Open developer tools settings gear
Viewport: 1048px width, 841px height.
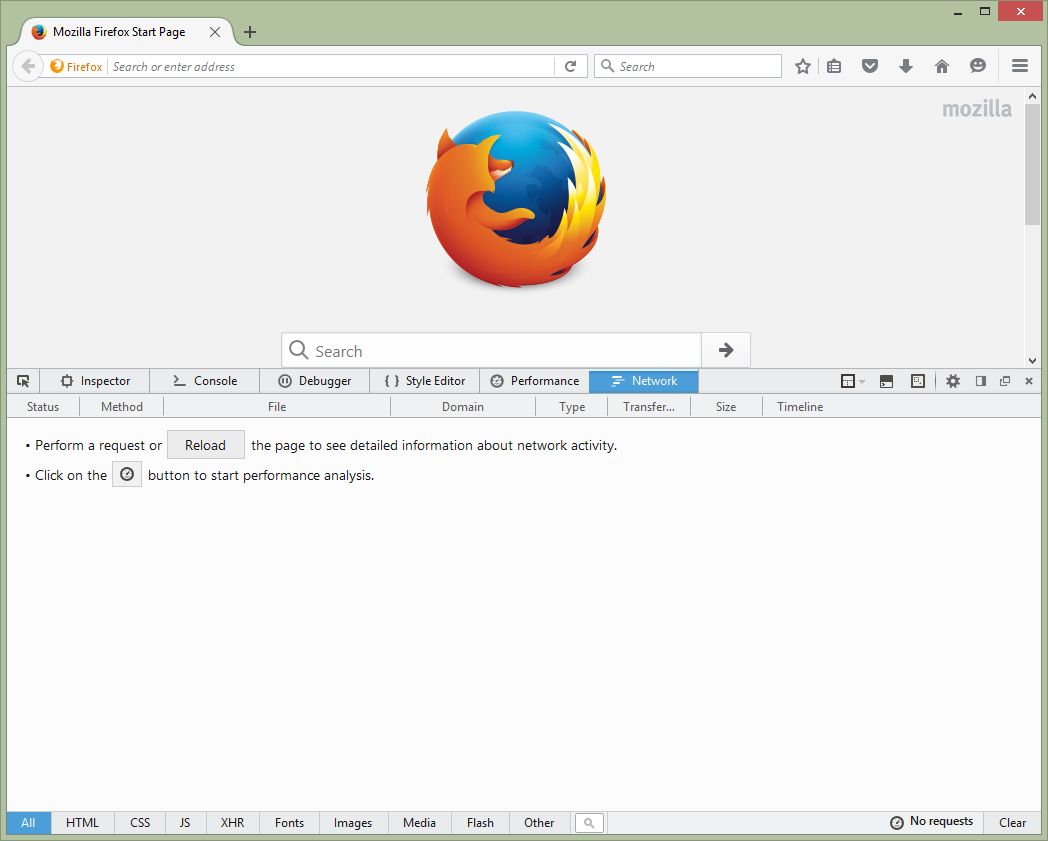click(952, 381)
